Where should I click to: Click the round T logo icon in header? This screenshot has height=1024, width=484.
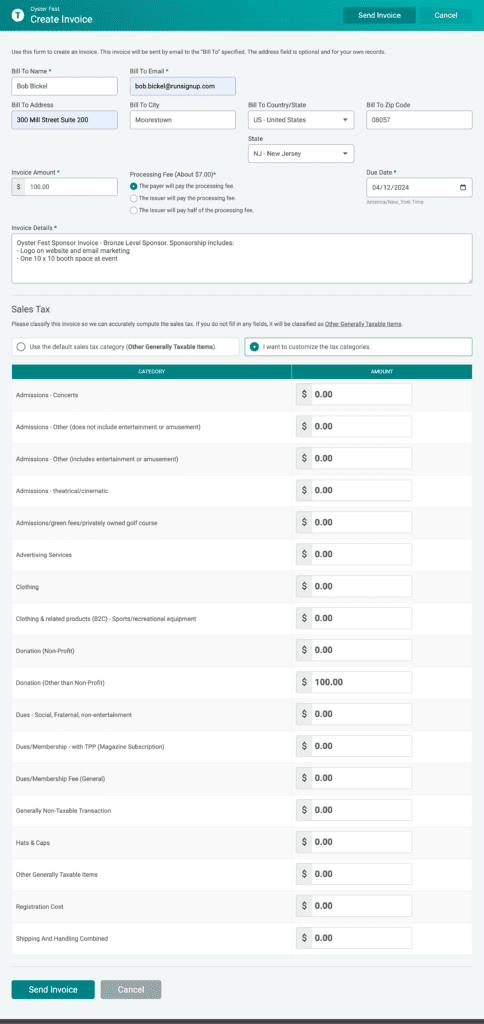tap(18, 16)
